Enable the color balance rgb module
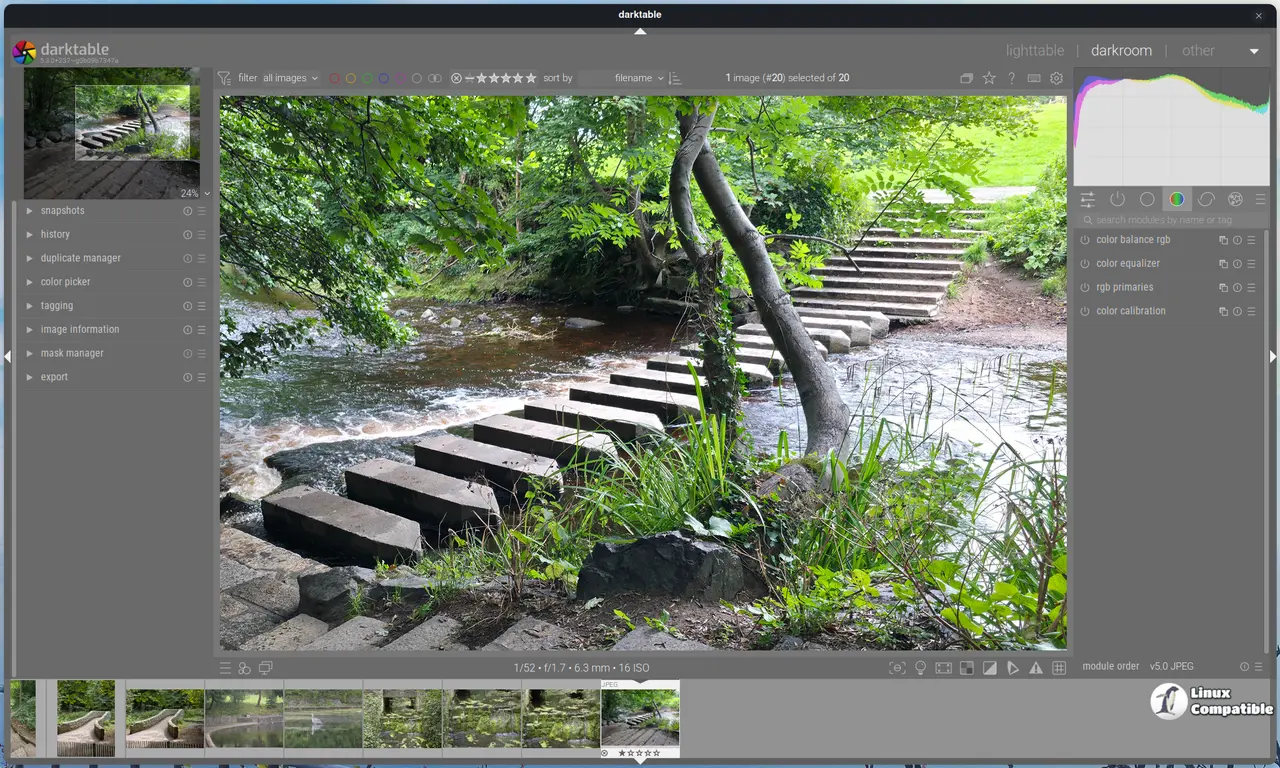1280x768 pixels. (1085, 240)
